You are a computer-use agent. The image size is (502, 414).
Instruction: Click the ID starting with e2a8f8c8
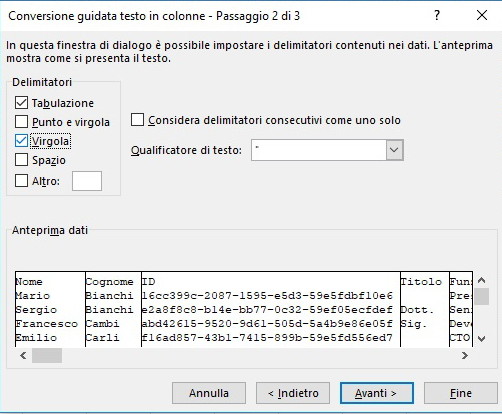(267, 310)
